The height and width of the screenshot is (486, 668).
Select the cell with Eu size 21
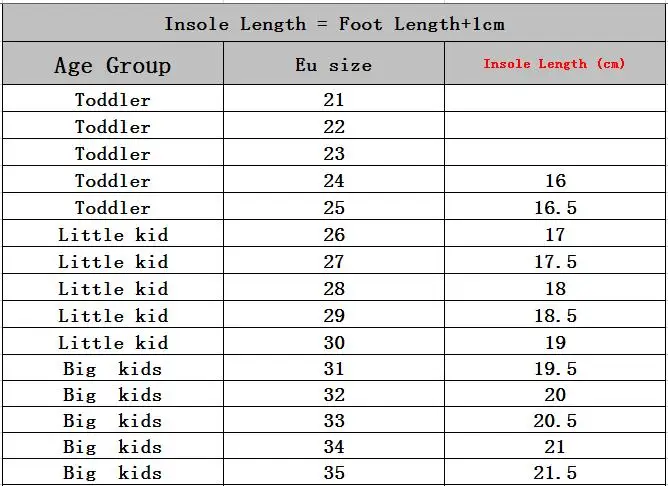tap(334, 98)
